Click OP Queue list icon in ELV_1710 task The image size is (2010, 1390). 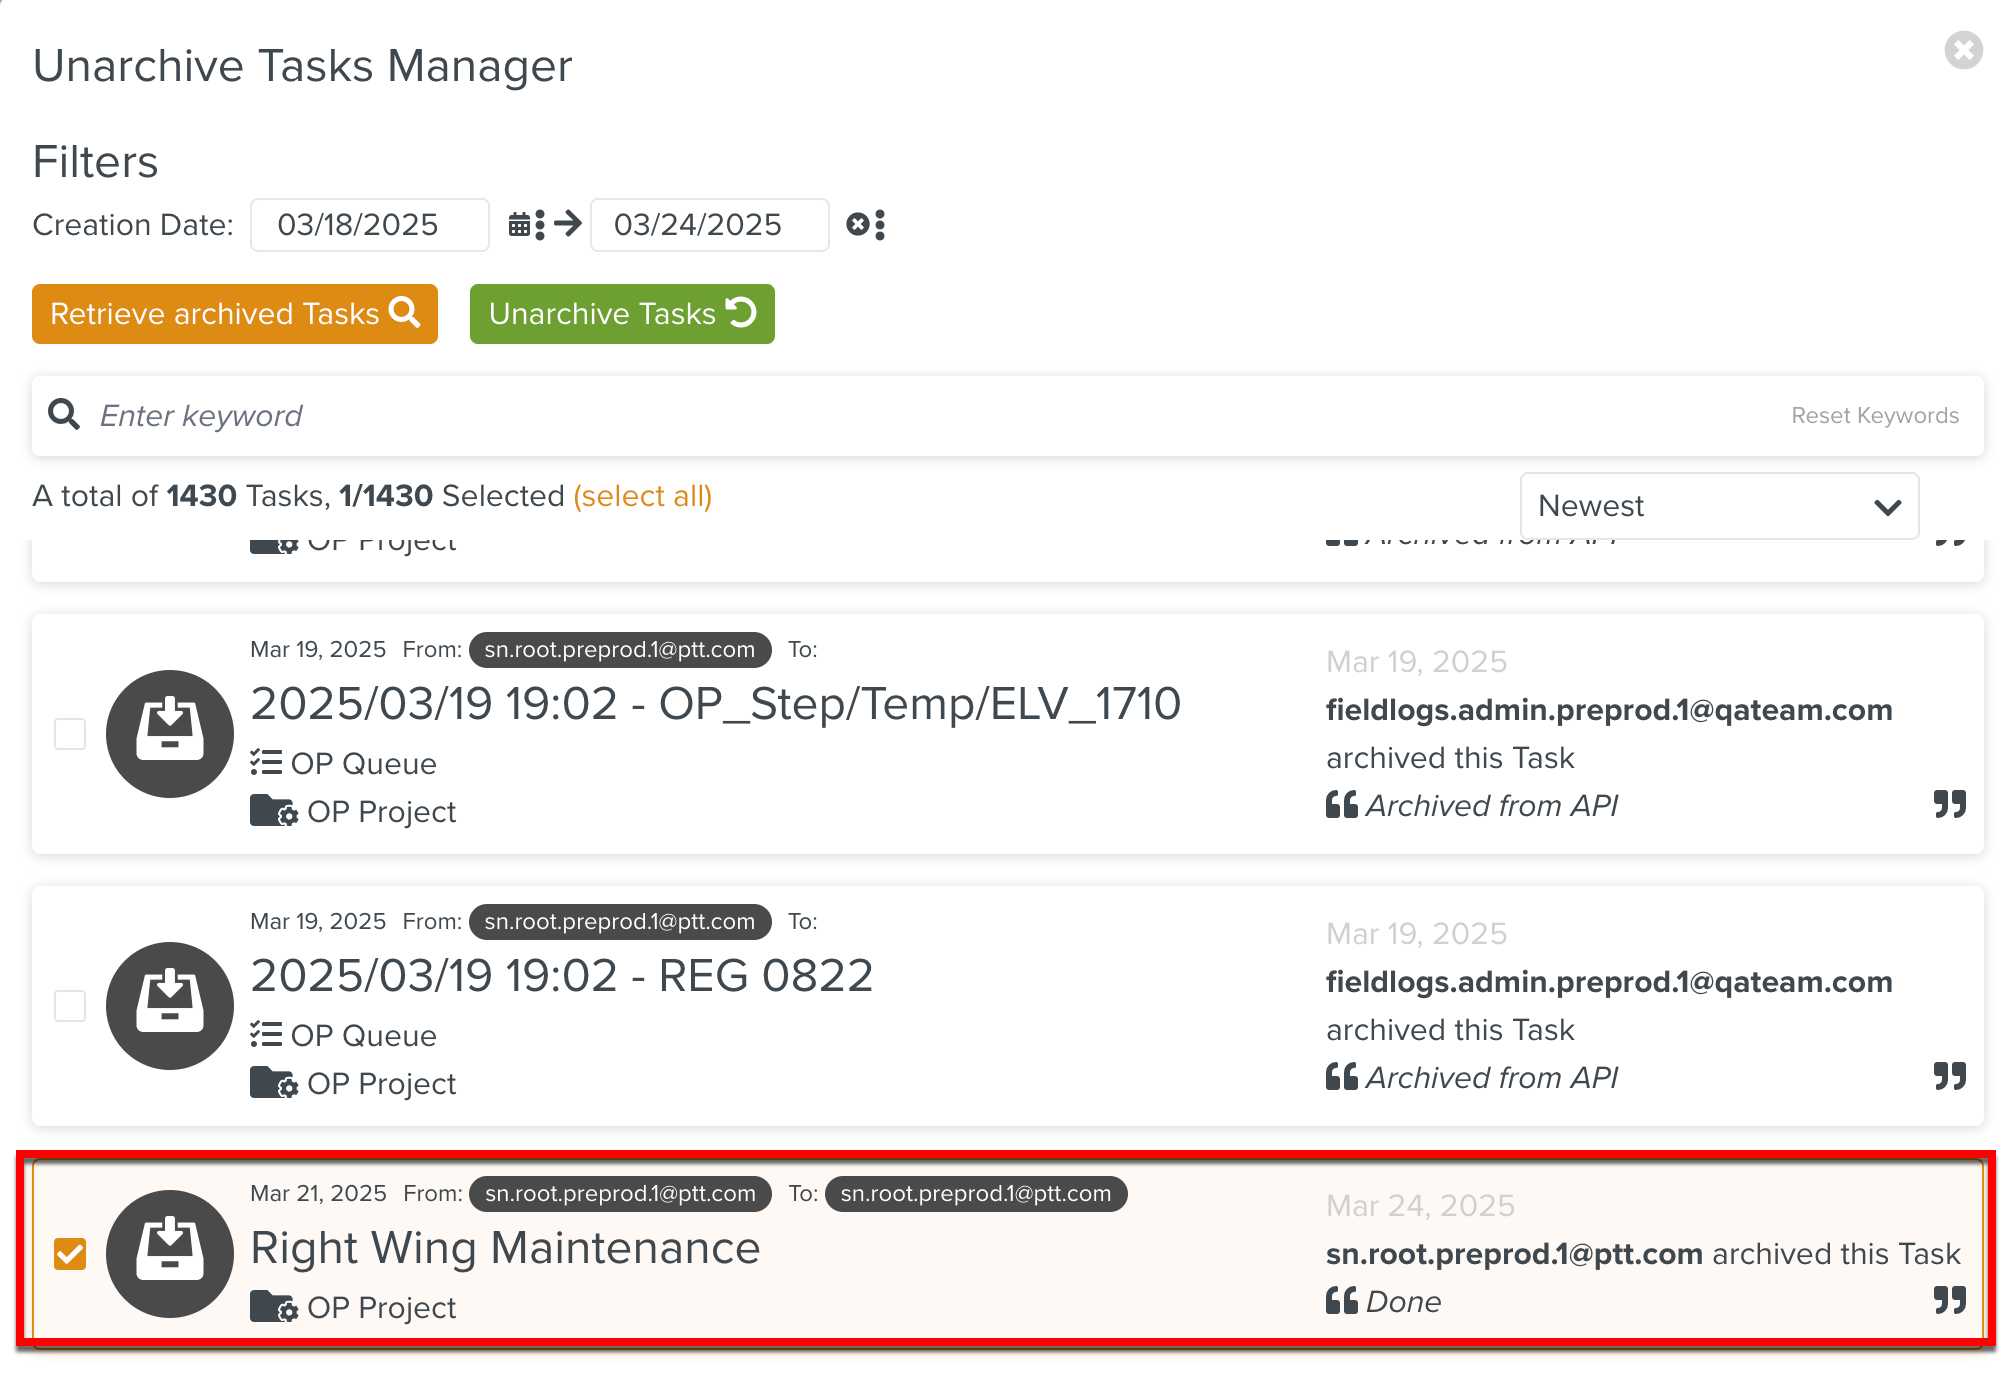(266, 763)
